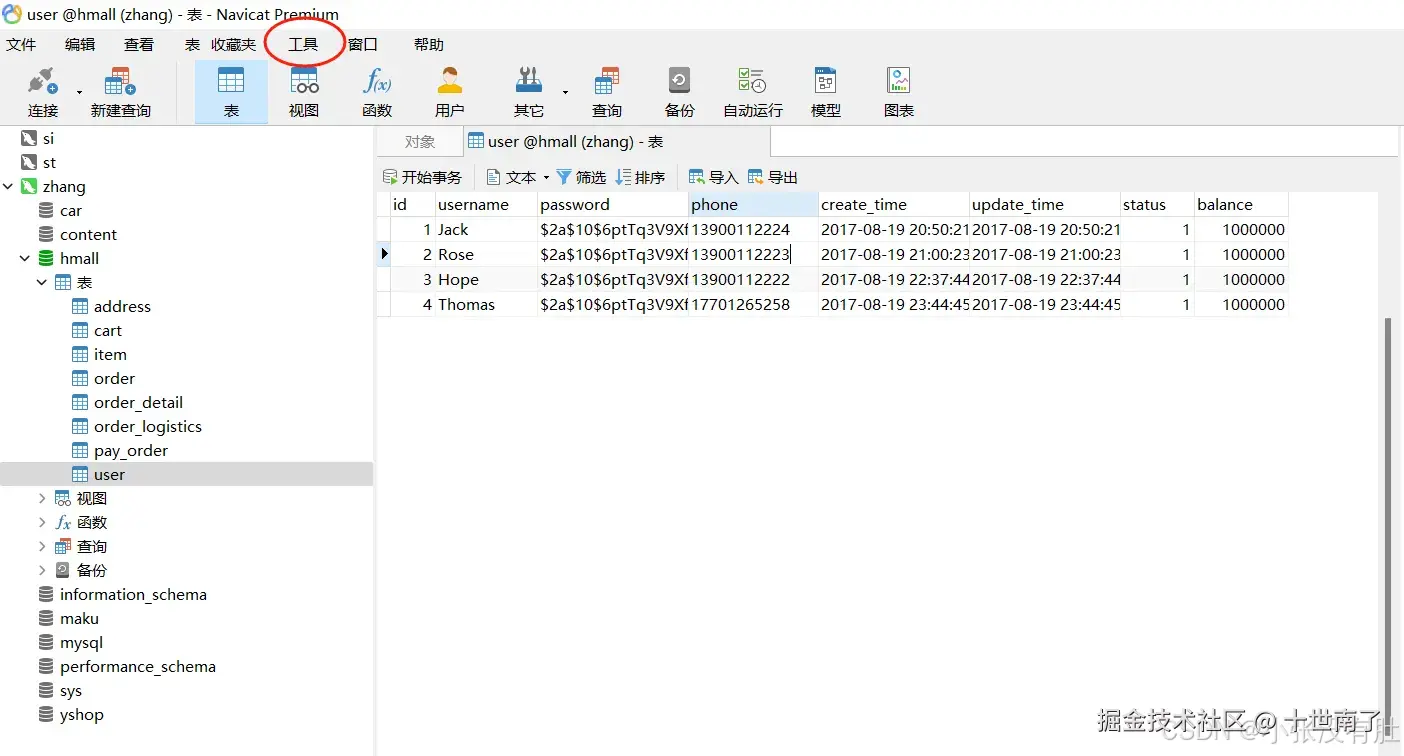Click the hmall database icon
Viewport: 1404px width, 756px height.
coord(46,258)
